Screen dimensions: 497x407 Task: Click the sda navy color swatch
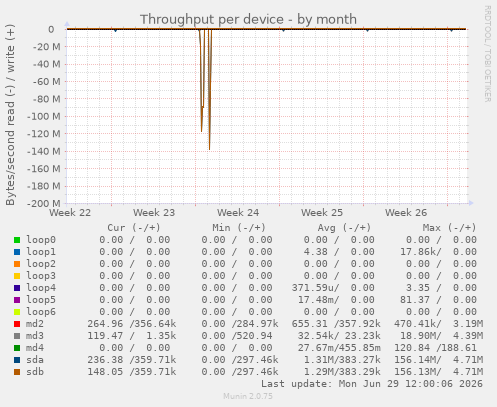(x=17, y=360)
